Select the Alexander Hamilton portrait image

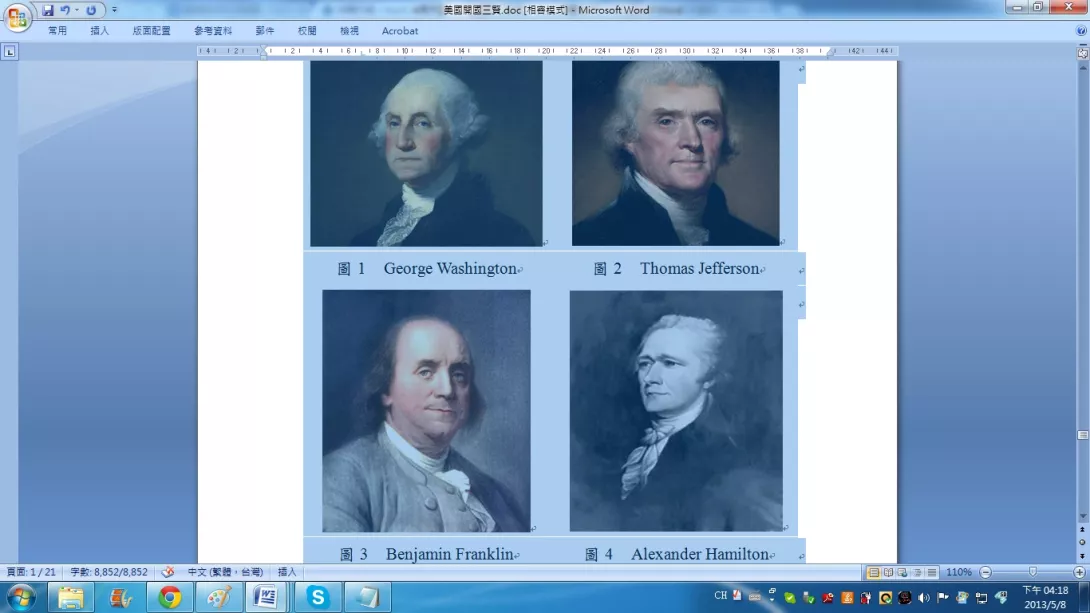[676, 411]
